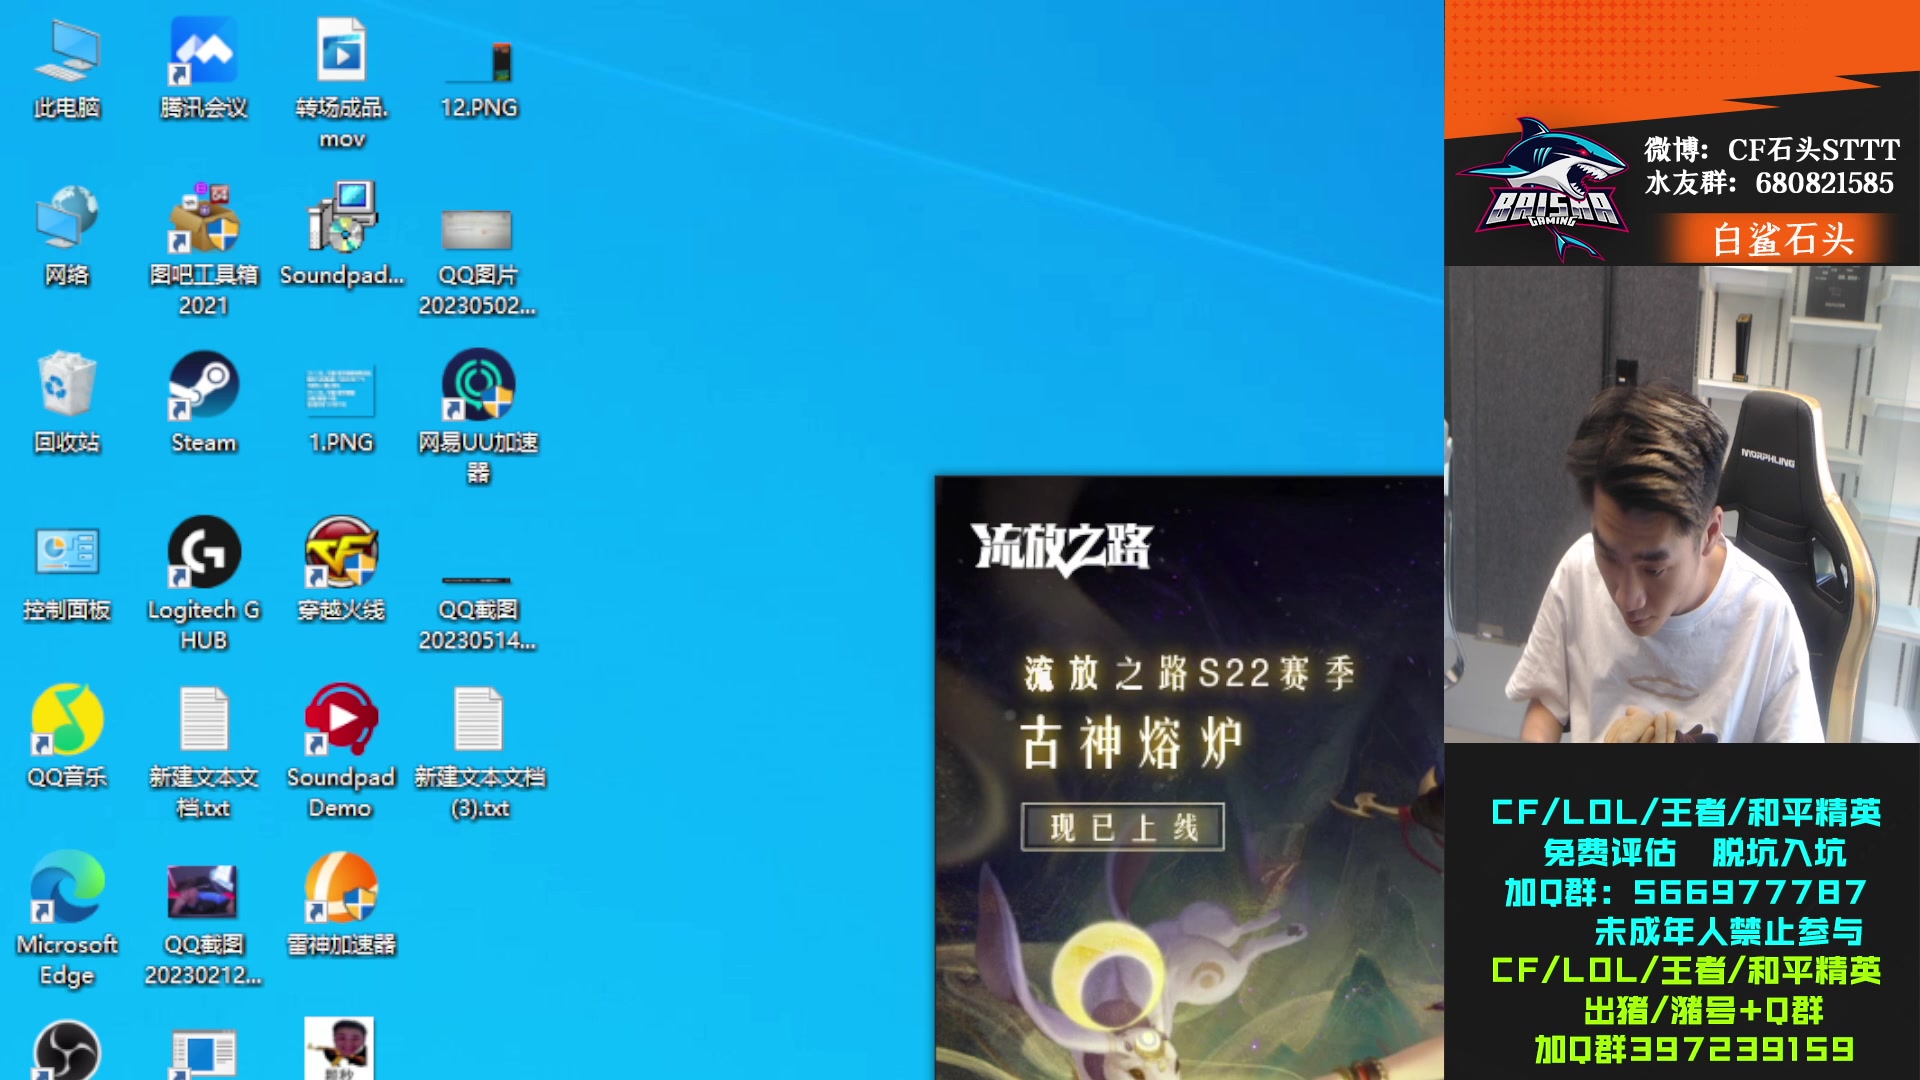The width and height of the screenshot is (1920, 1080).
Task: Launch Soundpad Demo shortcut
Action: click(x=341, y=752)
